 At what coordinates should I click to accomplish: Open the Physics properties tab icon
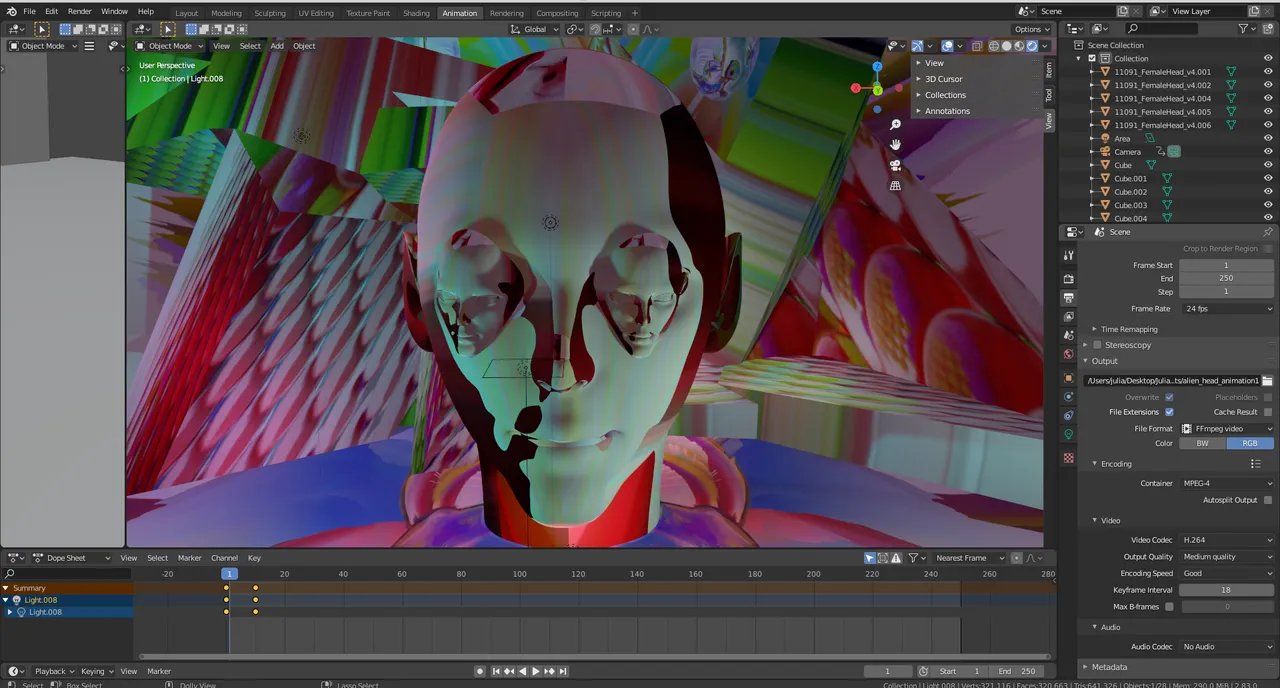tap(1068, 397)
